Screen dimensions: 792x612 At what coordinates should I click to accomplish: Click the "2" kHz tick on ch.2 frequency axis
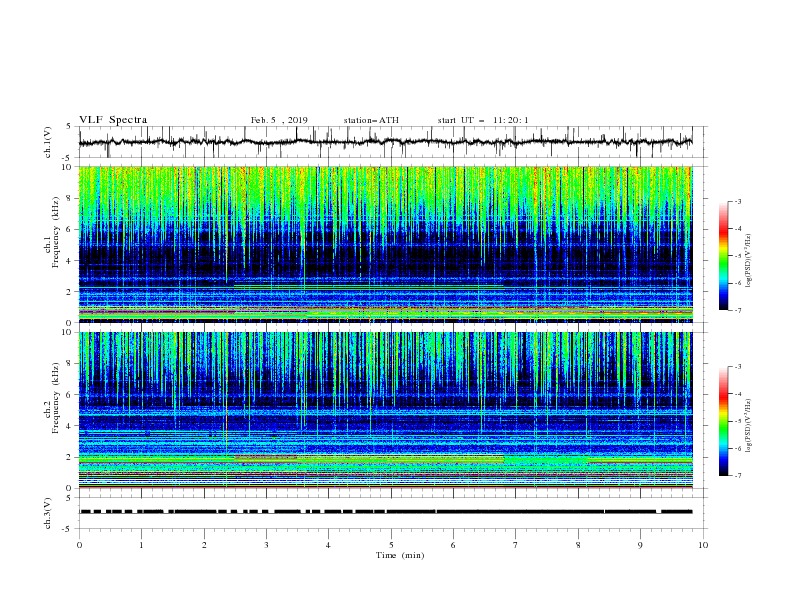(x=70, y=457)
